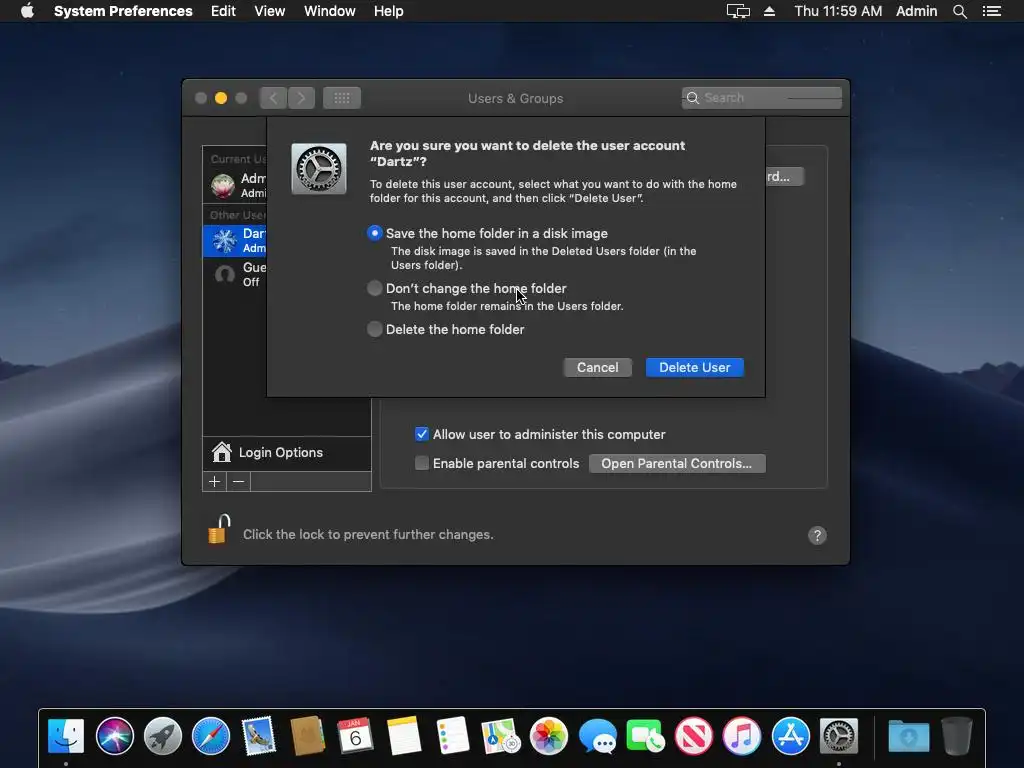Open App Store from the Dock
Screen dimensions: 1024x768
pyautogui.click(x=790, y=736)
